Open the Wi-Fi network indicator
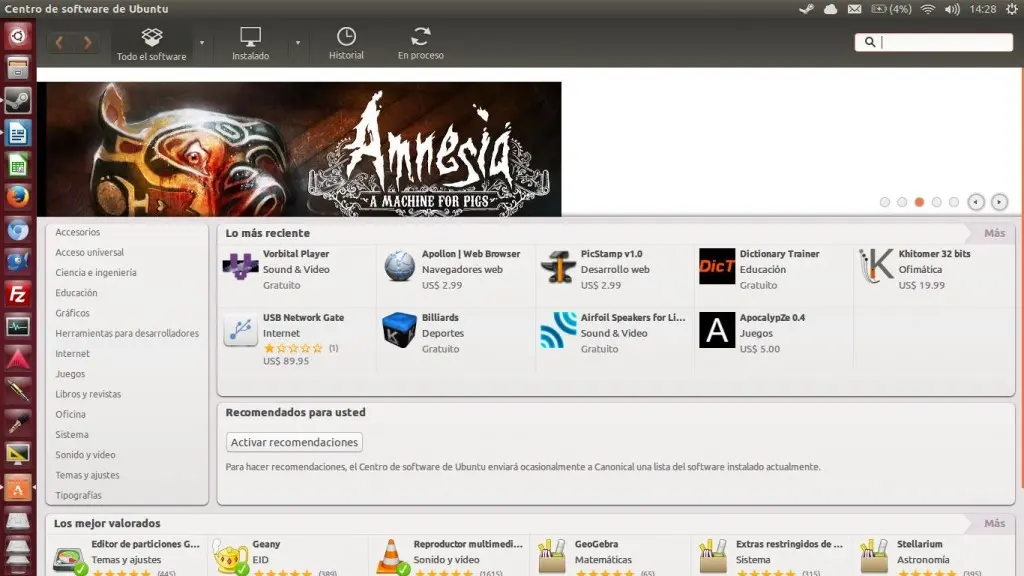The width and height of the screenshot is (1024, 576). [928, 9]
